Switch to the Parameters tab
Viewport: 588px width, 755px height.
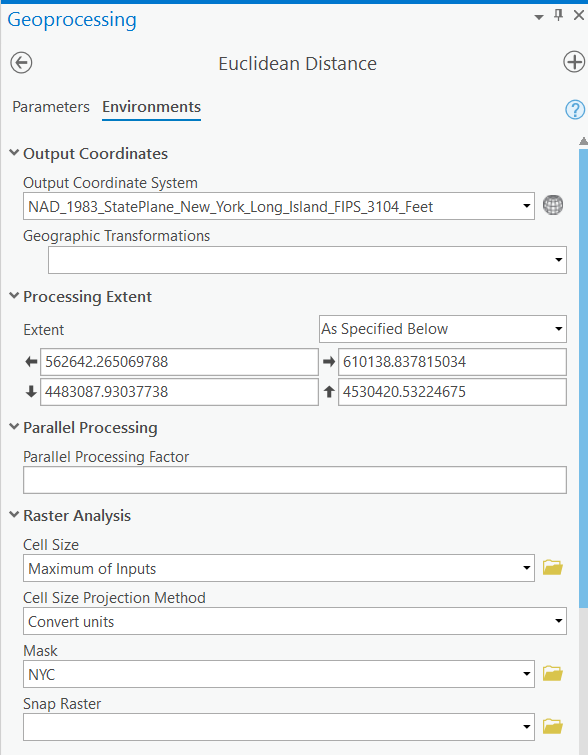pyautogui.click(x=51, y=106)
